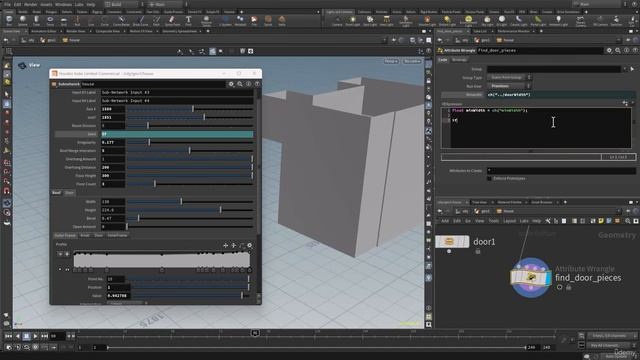This screenshot has height=360, width=640.
Task: Select the File shelf tool
Action: point(254,21)
